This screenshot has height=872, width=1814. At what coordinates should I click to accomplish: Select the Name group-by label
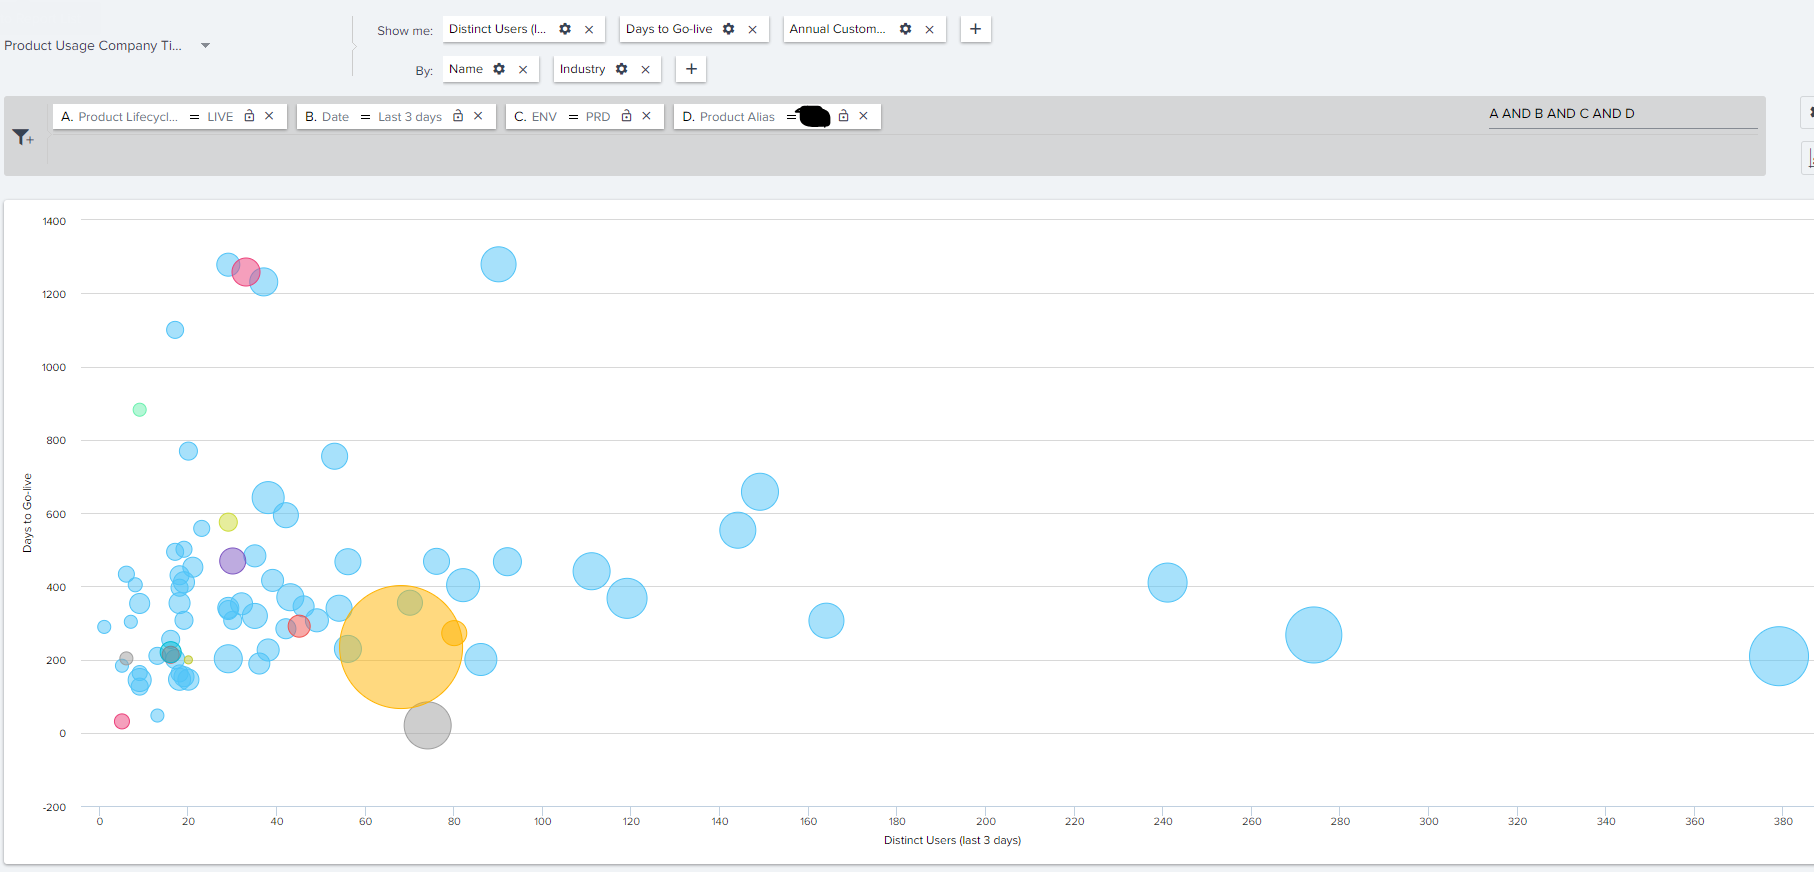[466, 69]
